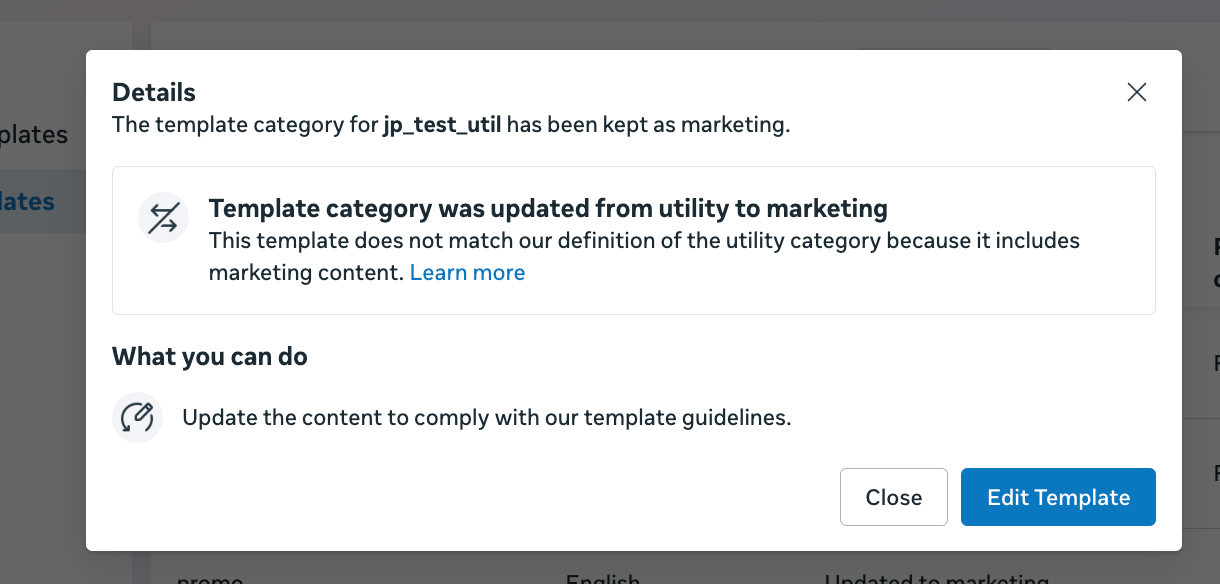Viewport: 1220px width, 584px height.
Task: Click the pencil refresh icon beside Update the content
Action: [137, 417]
